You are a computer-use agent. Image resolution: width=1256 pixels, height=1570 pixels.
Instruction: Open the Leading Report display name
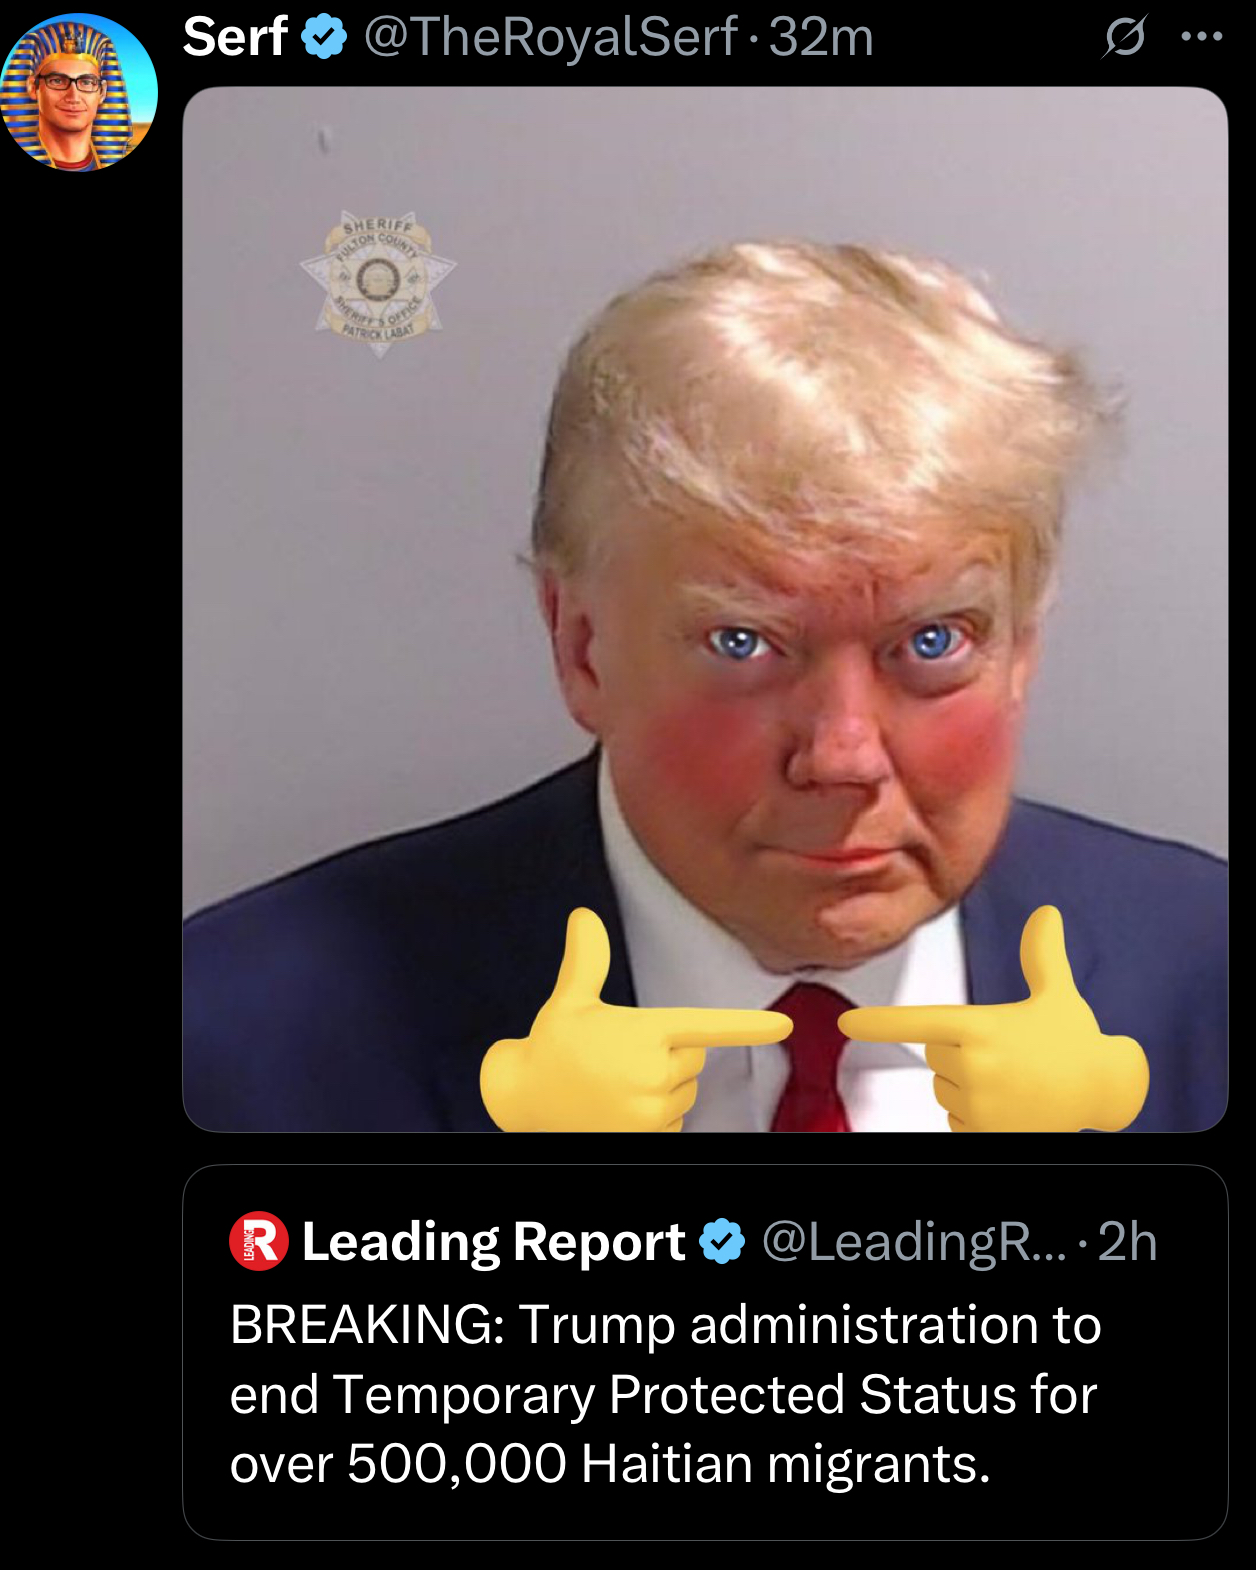(494, 1242)
